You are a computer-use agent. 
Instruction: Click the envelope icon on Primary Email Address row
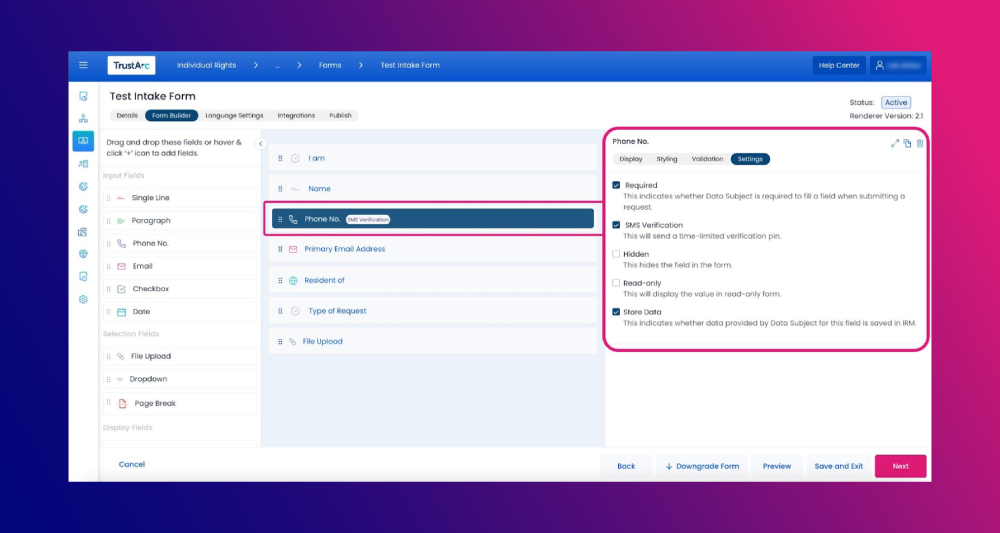pyautogui.click(x=293, y=249)
